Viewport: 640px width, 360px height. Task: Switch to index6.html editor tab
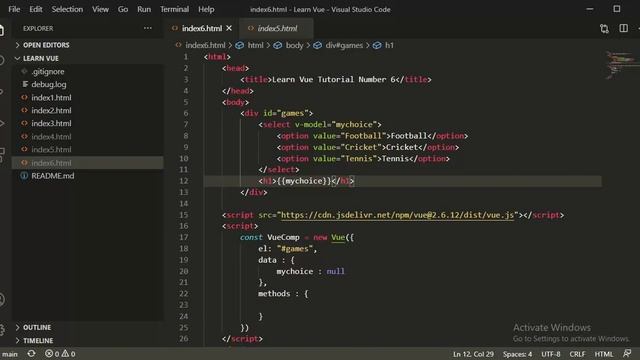202,28
